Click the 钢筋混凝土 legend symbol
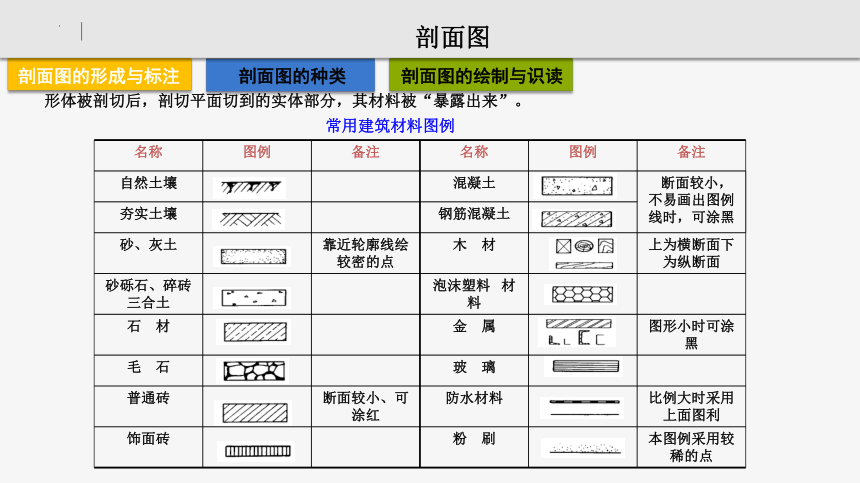The height and width of the screenshot is (483, 860). tap(576, 219)
